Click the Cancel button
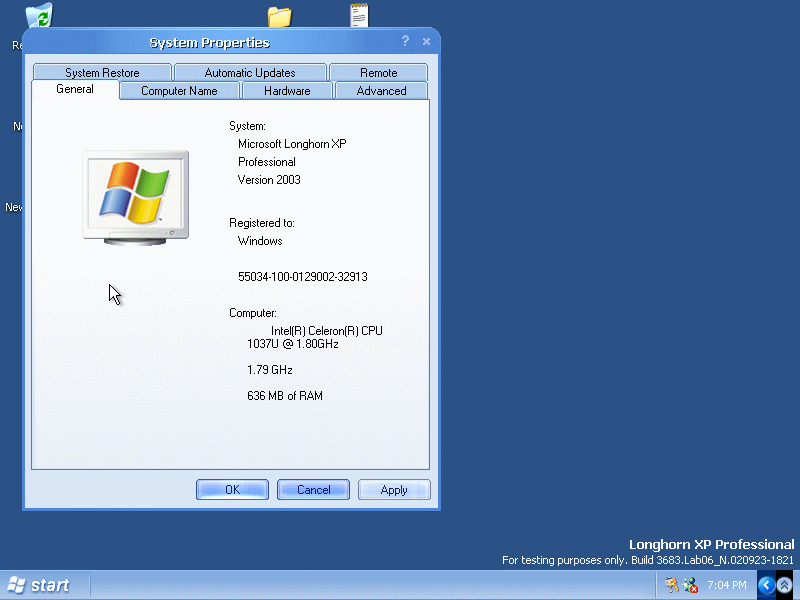Image resolution: width=800 pixels, height=600 pixels. point(313,490)
